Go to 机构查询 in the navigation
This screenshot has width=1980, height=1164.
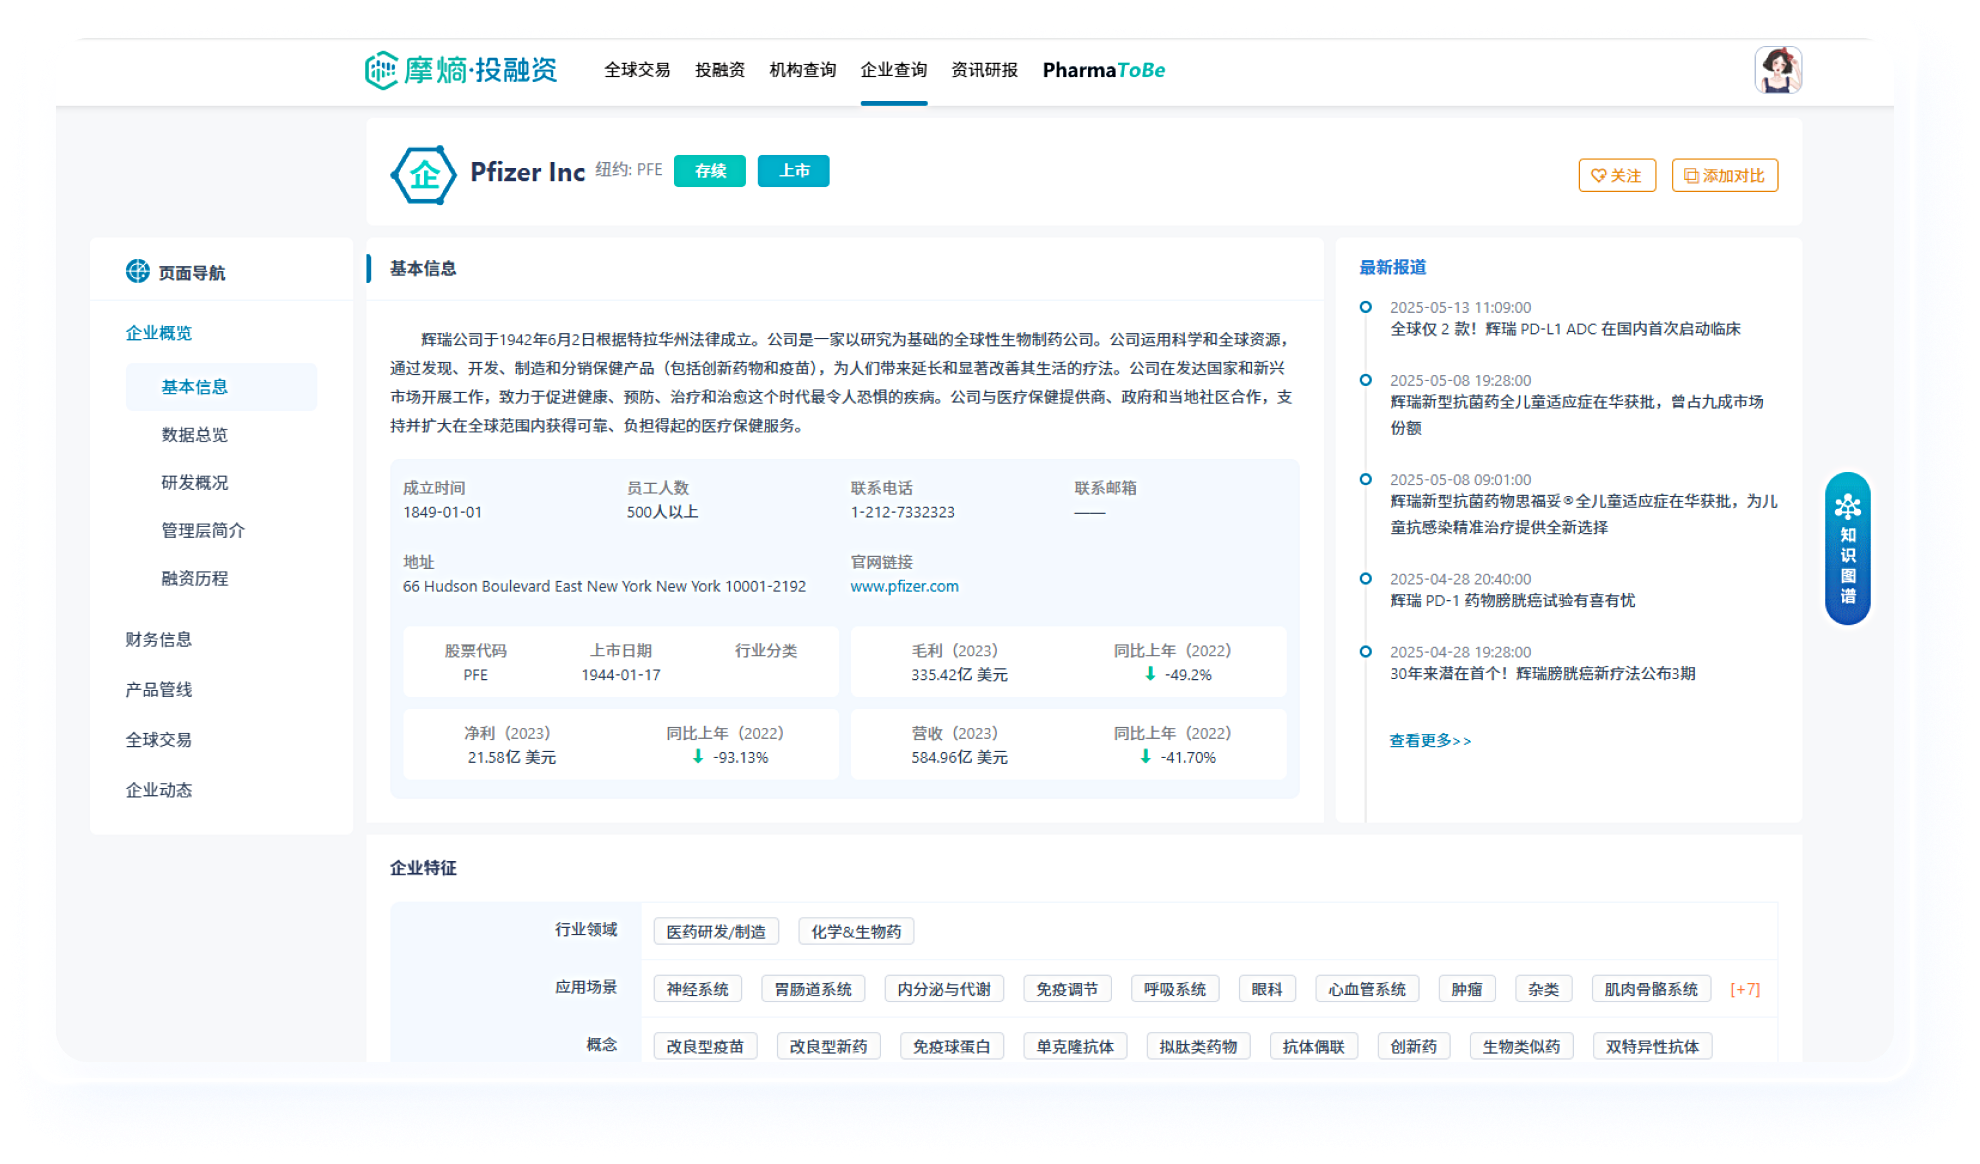click(x=803, y=70)
